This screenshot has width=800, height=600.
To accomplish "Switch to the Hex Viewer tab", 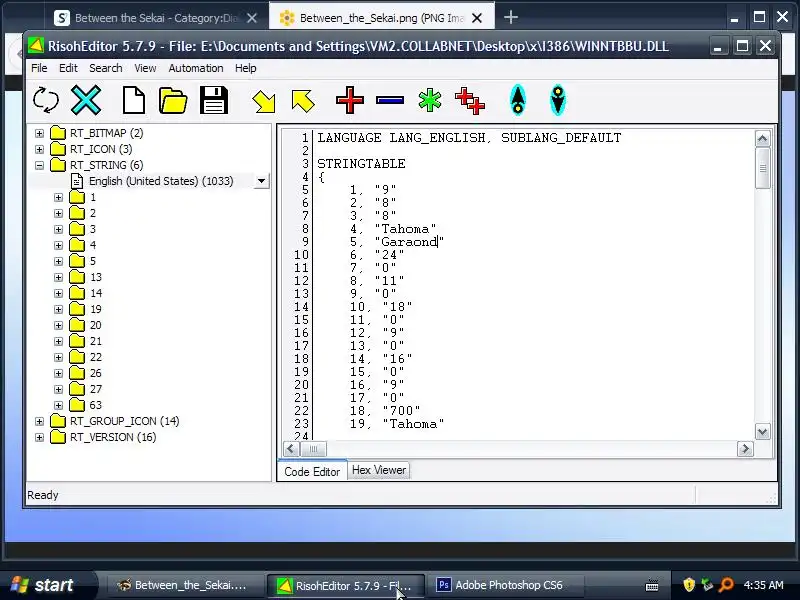I will coord(379,470).
